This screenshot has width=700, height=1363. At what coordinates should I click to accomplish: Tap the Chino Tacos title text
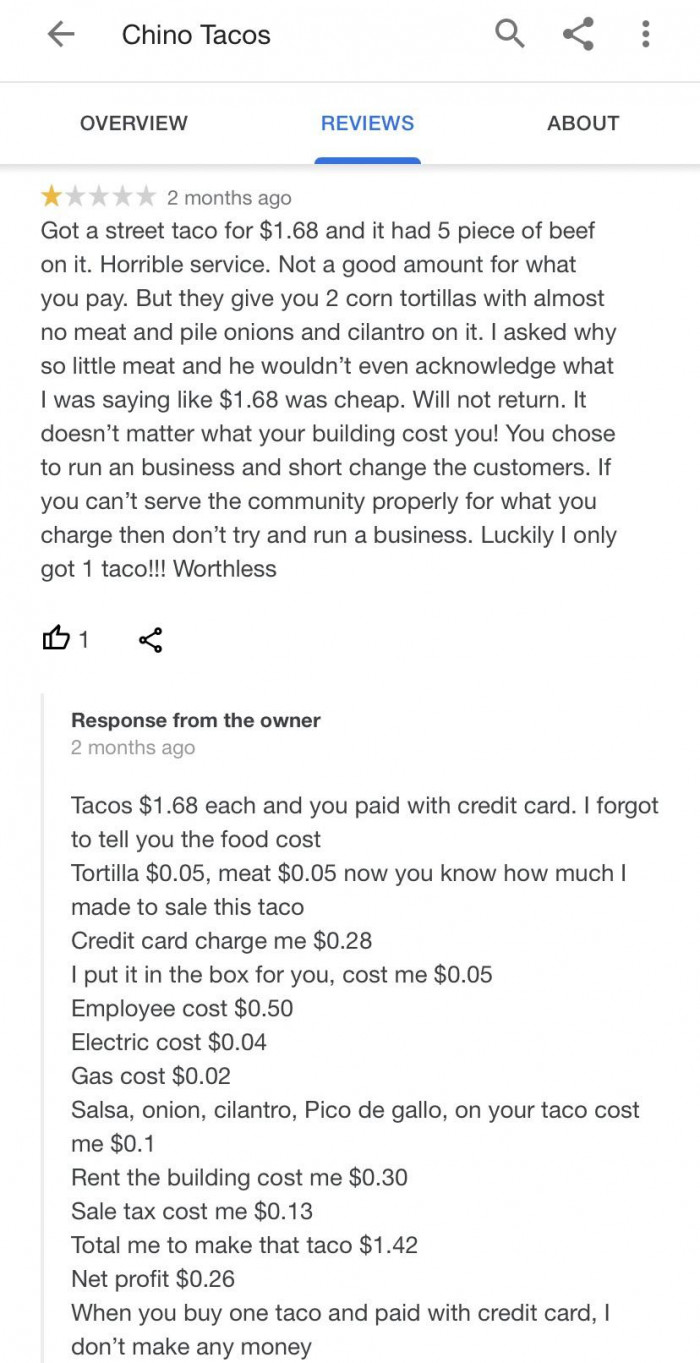point(196,35)
